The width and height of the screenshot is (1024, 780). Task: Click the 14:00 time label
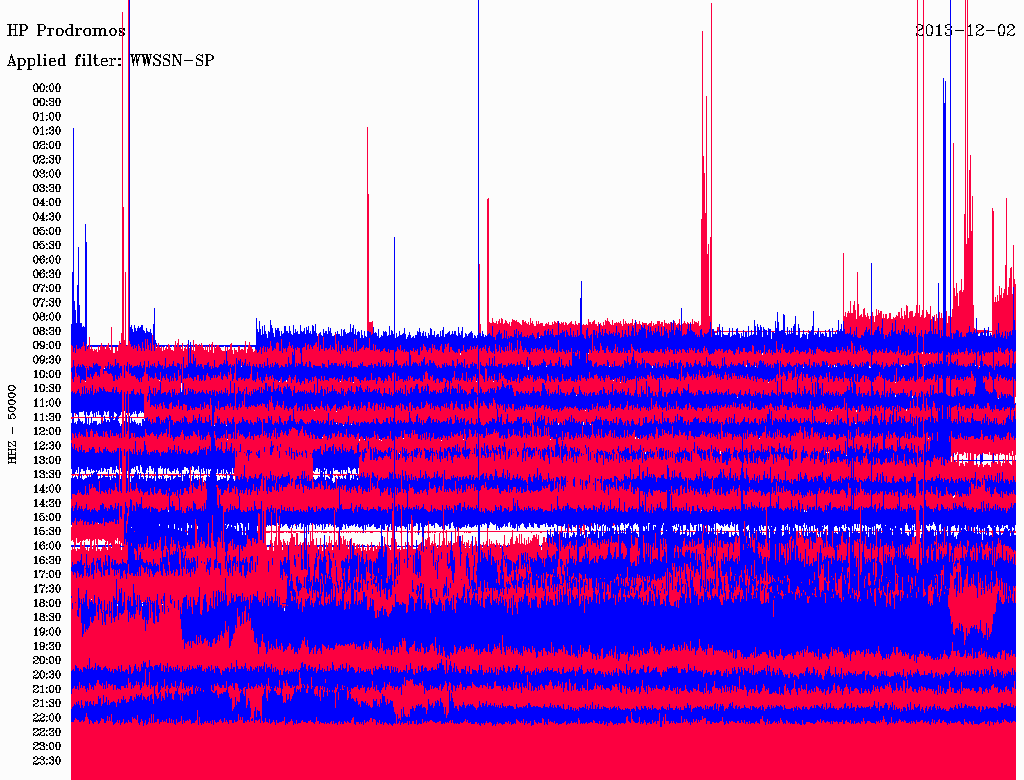click(x=47, y=489)
